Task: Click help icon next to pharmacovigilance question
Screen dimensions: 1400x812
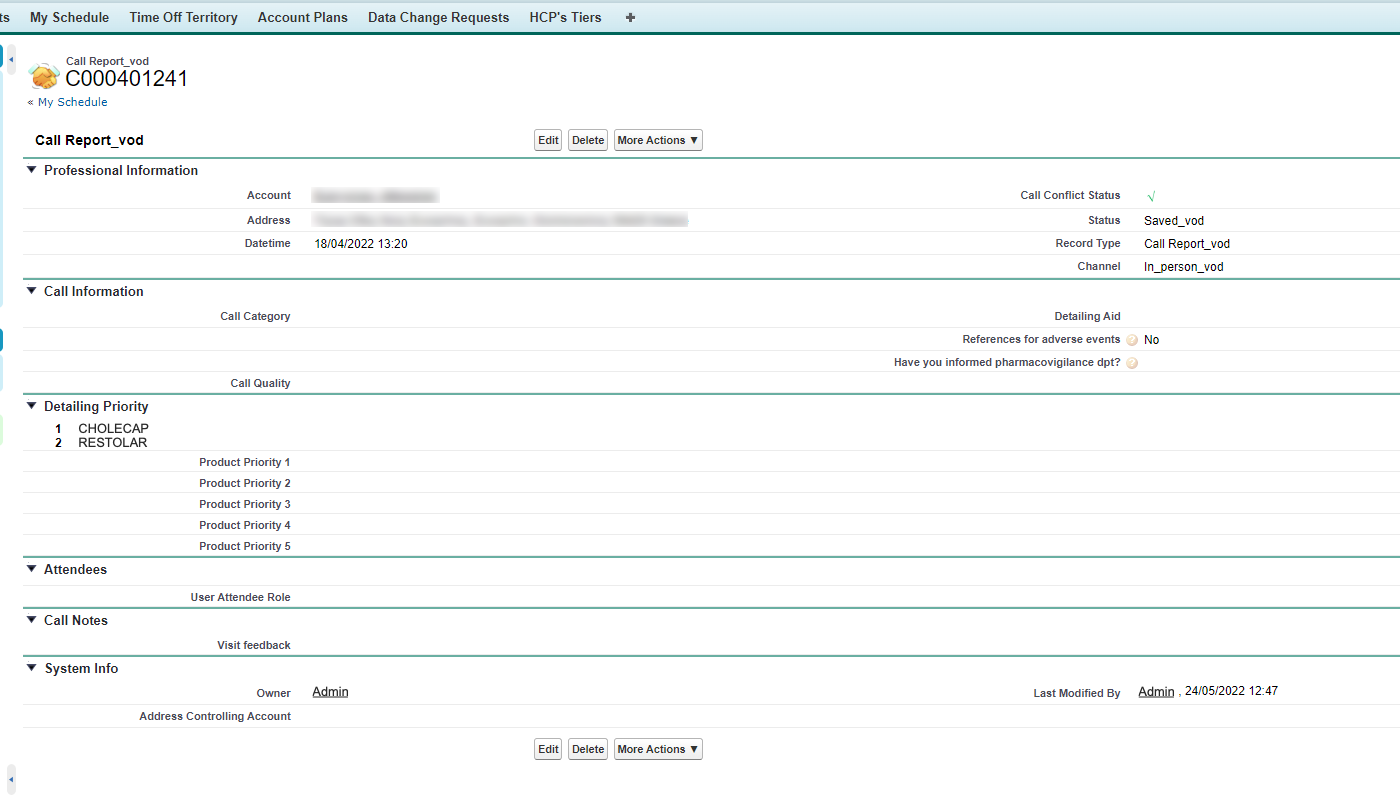Action: pyautogui.click(x=1132, y=363)
